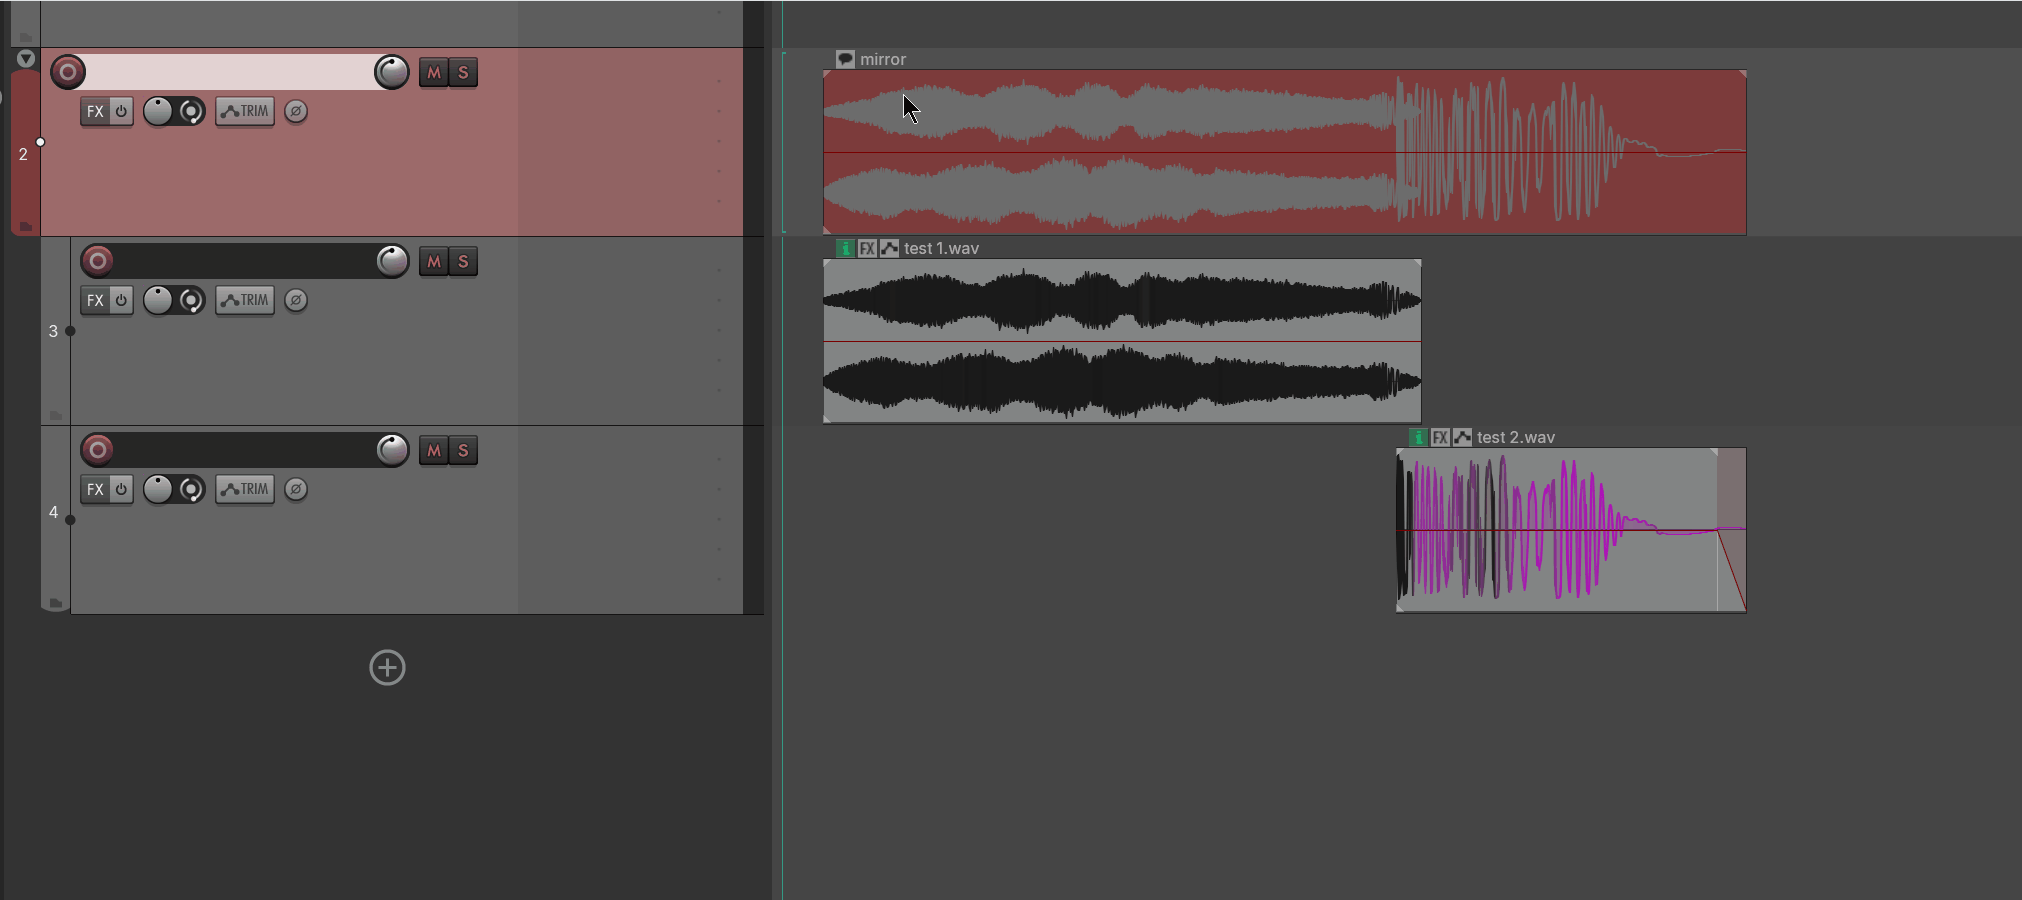Open item properties icon on test 1.wav
This screenshot has height=900, width=2022.
(x=845, y=248)
